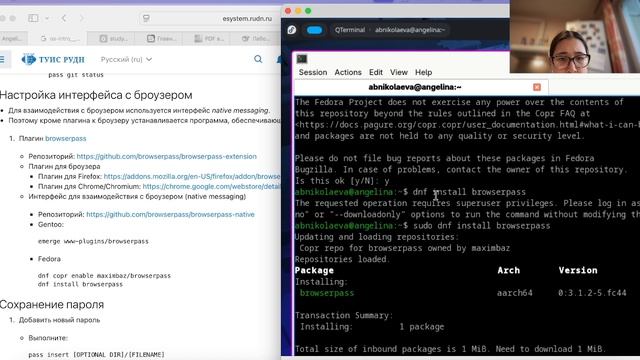This screenshot has height=360, width=640.
Task: Open the Help menu in QTerminal
Action: (x=423, y=72)
